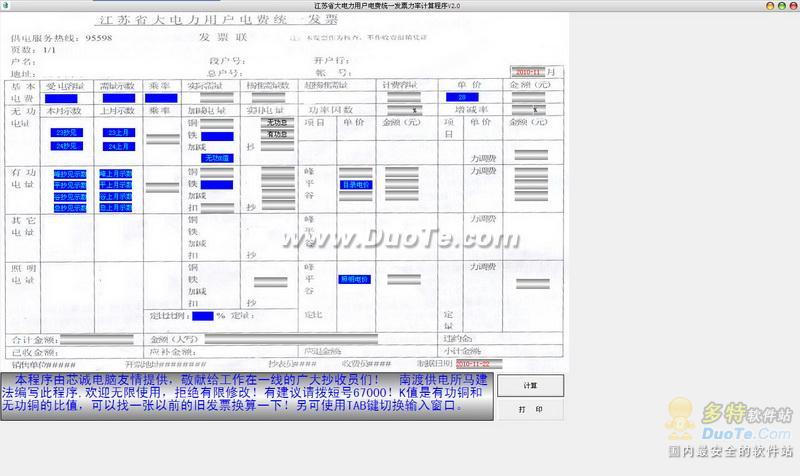This screenshot has width=800, height=476.
Task: Click the 有功总 gray field
Action: [278, 134]
